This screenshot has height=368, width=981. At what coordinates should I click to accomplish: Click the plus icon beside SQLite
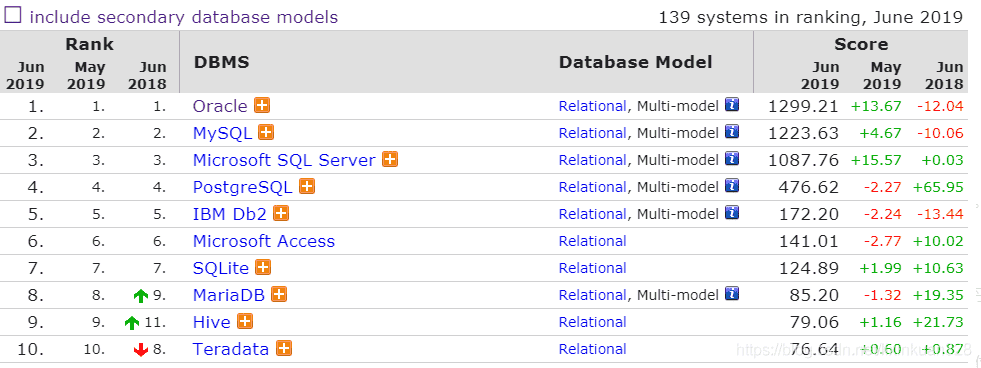click(x=263, y=267)
